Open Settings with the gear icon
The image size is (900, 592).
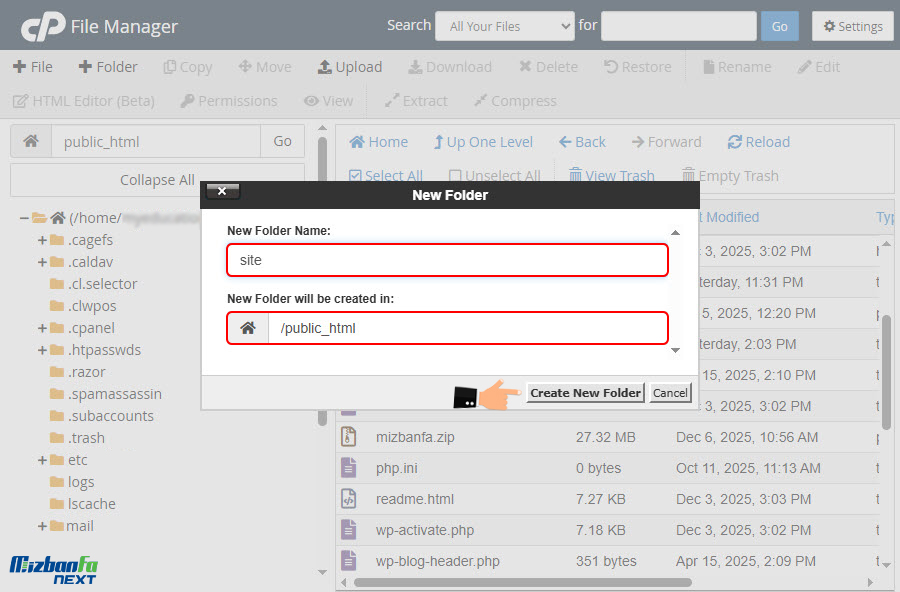pyautogui.click(x=829, y=26)
